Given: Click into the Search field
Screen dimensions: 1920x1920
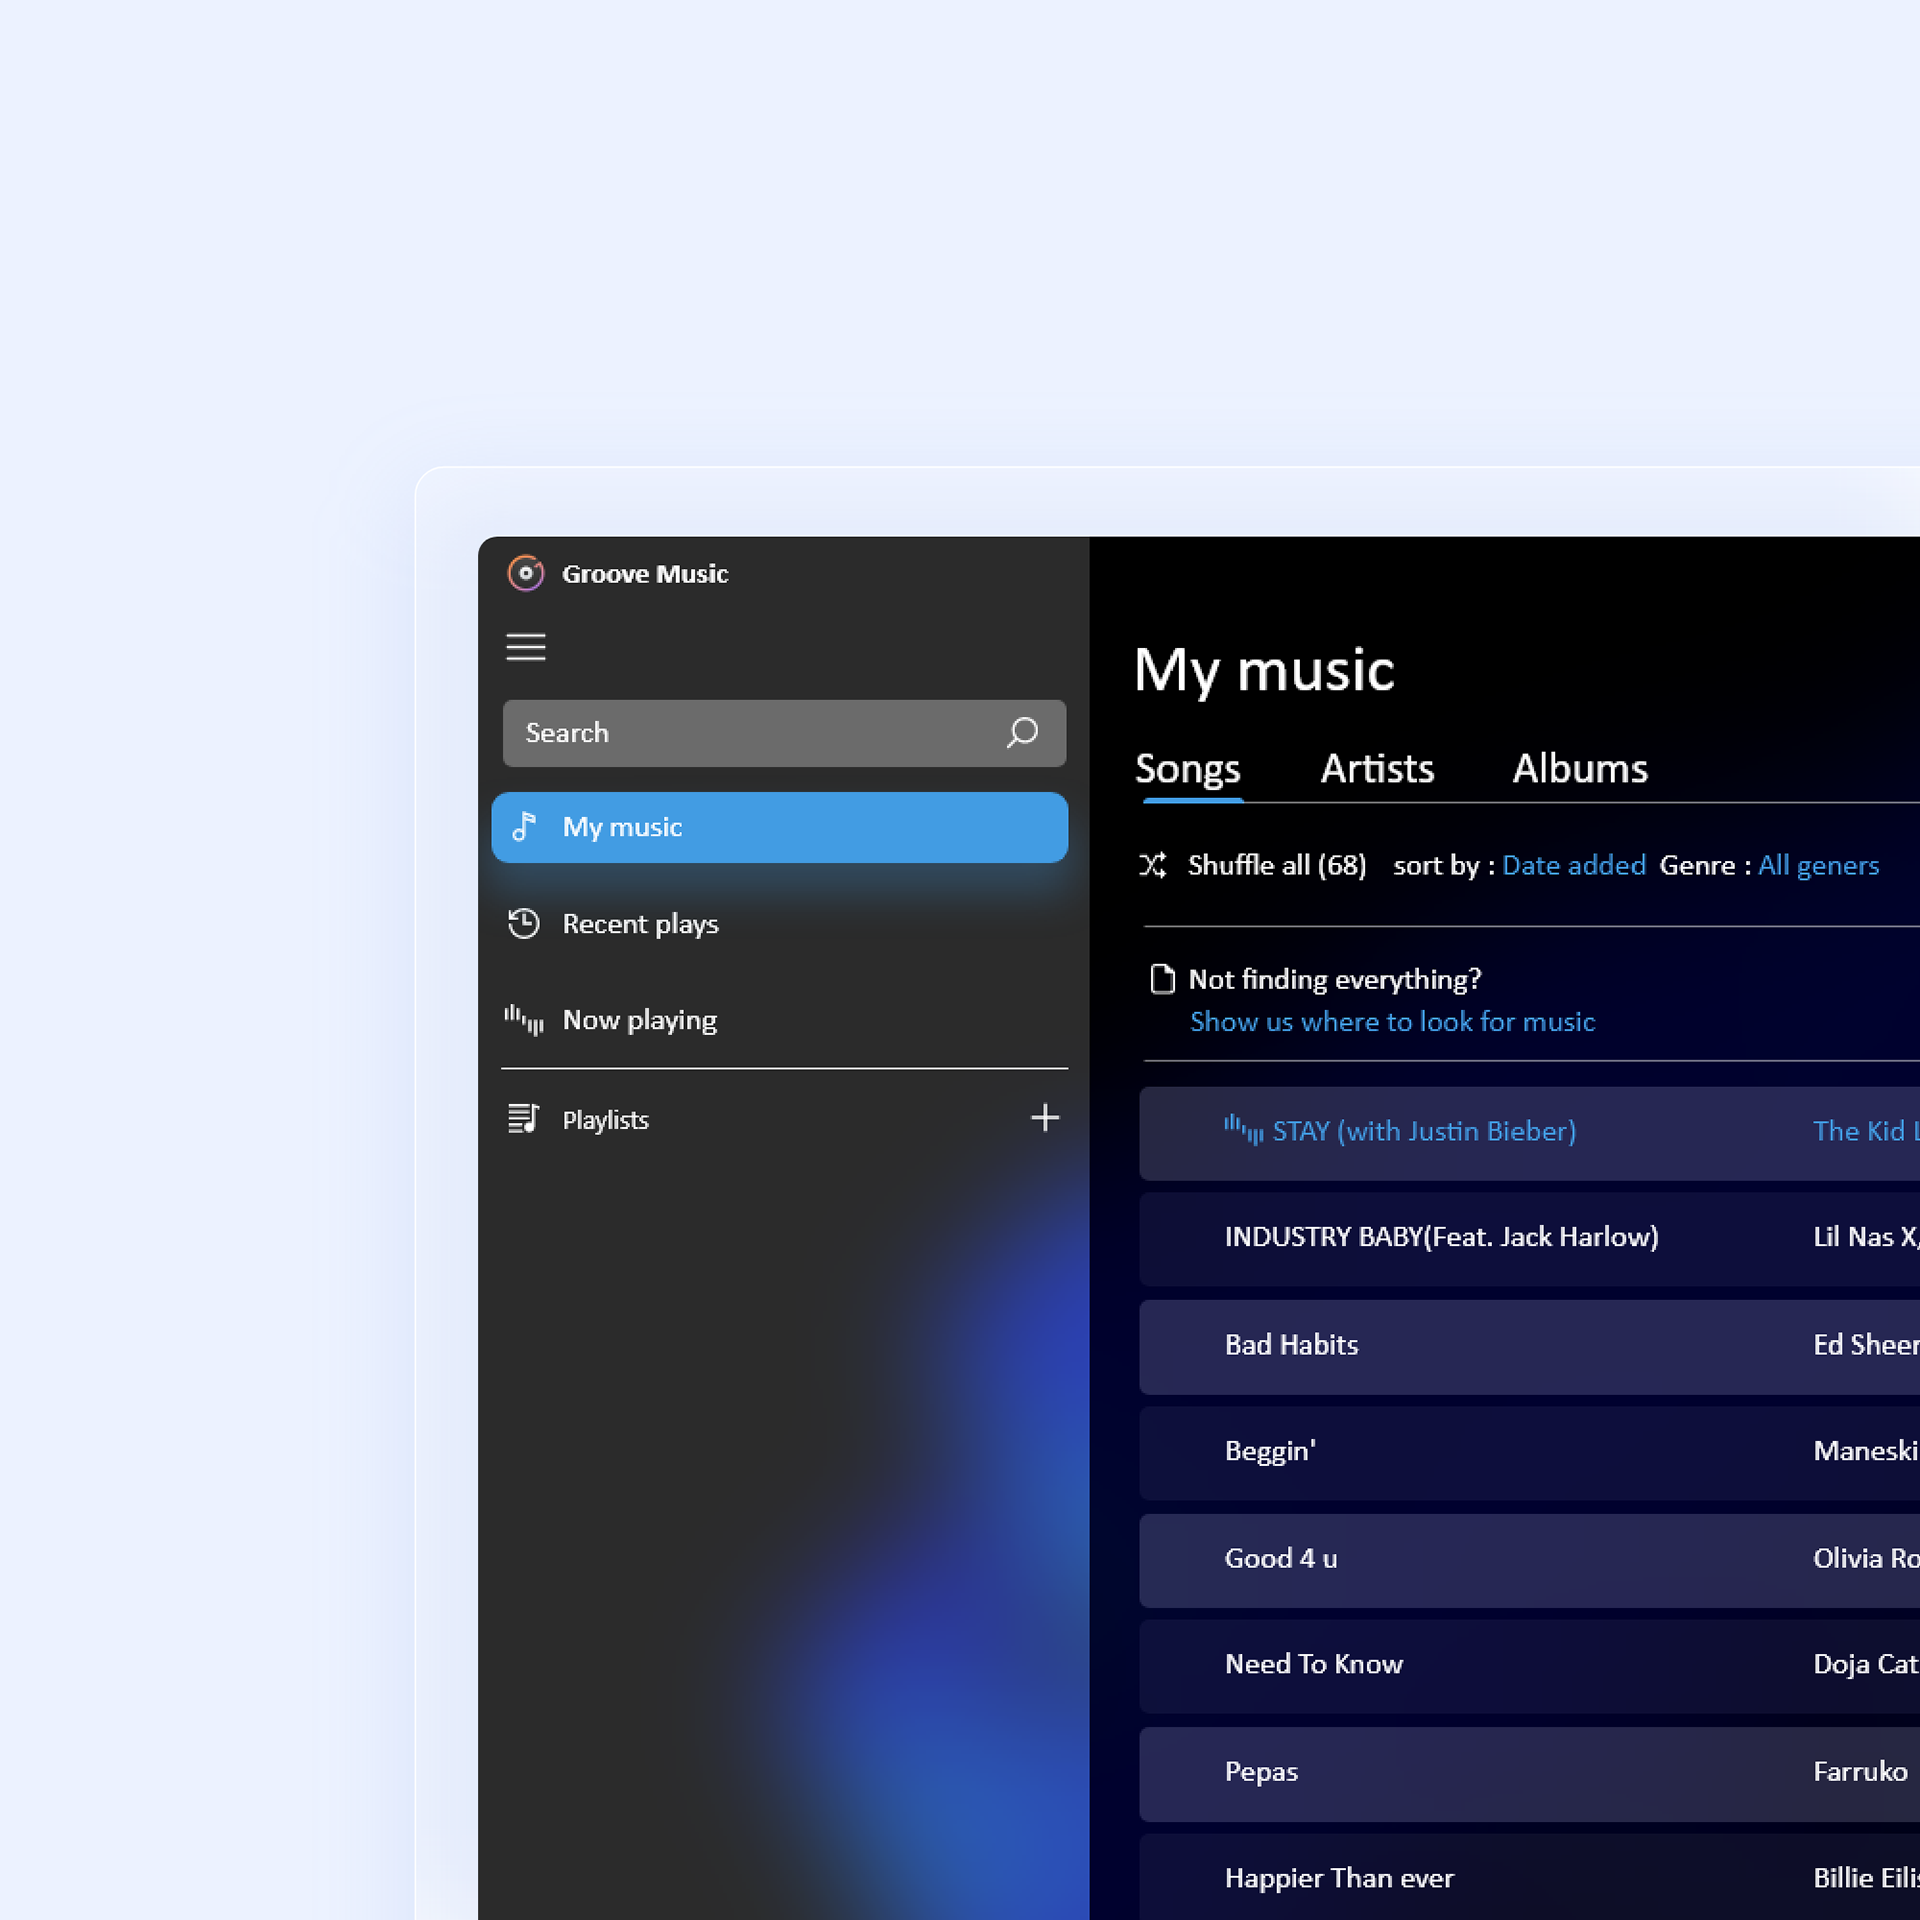Looking at the screenshot, I should point(784,733).
